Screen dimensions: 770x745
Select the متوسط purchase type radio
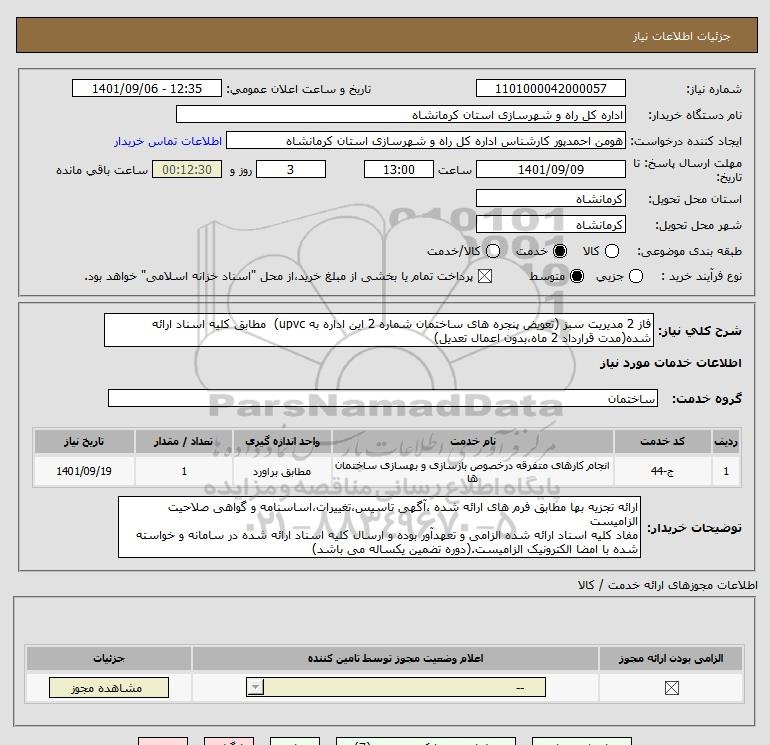point(577,276)
